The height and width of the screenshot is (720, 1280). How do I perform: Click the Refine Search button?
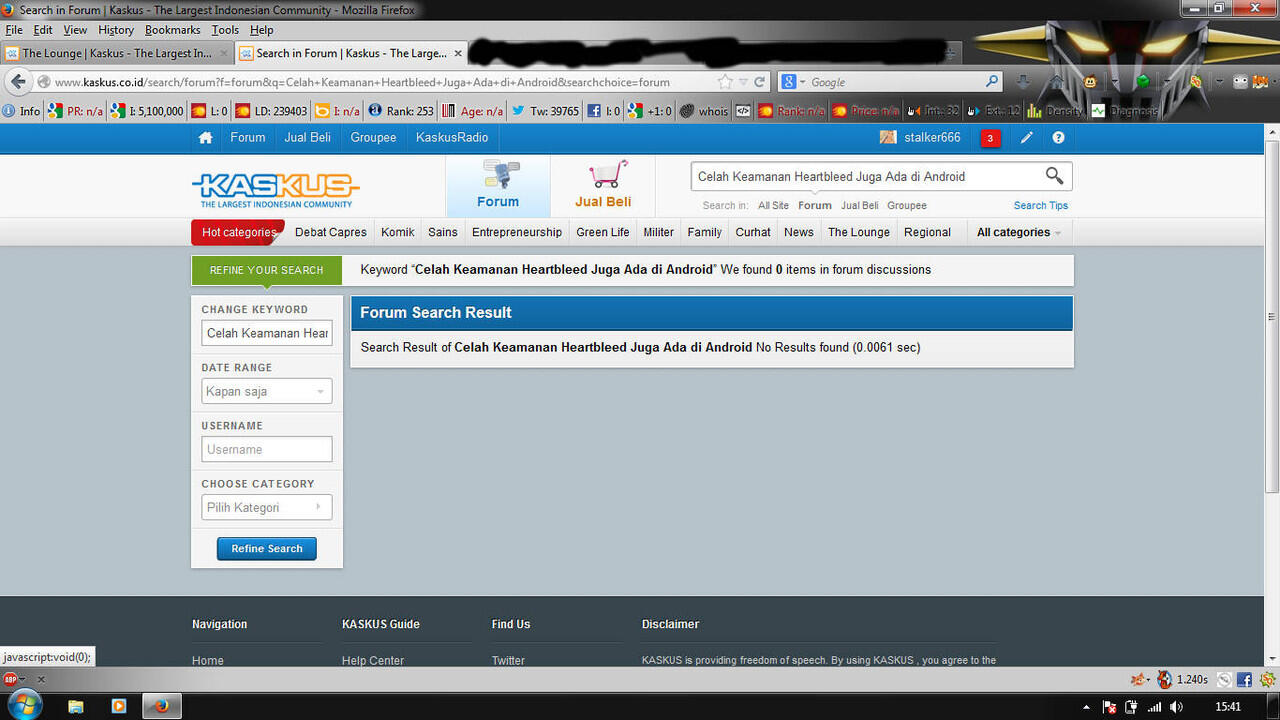267,549
